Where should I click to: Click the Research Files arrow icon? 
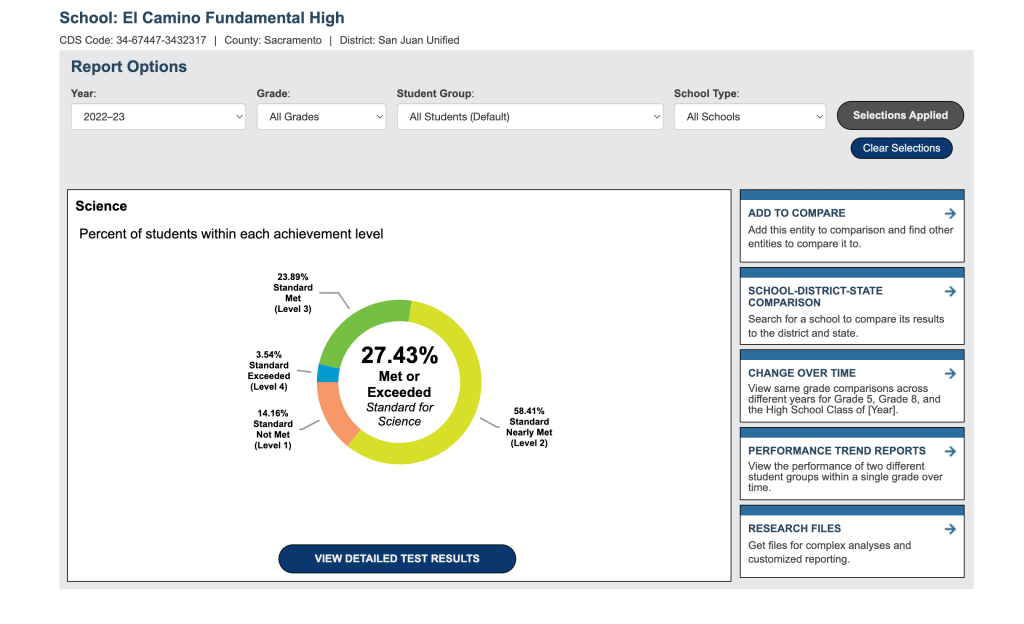(x=950, y=529)
